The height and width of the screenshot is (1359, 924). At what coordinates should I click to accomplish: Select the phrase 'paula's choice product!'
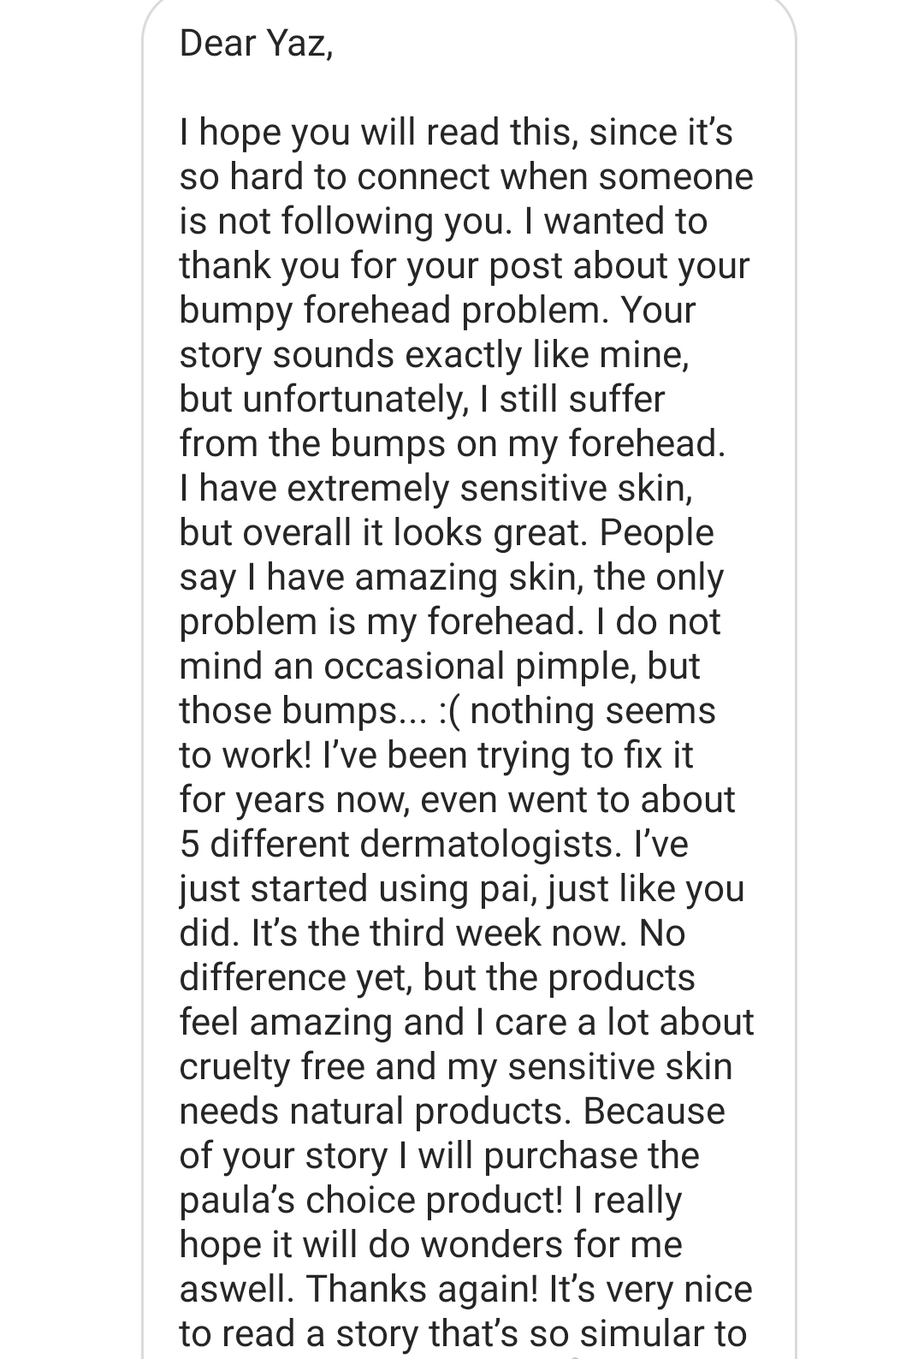click(x=372, y=1200)
